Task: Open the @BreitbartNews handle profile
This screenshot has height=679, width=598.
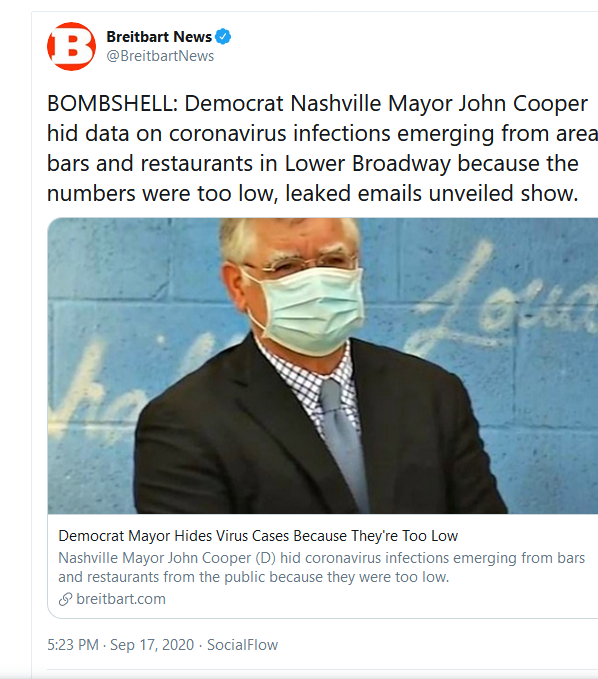Action: point(160,56)
